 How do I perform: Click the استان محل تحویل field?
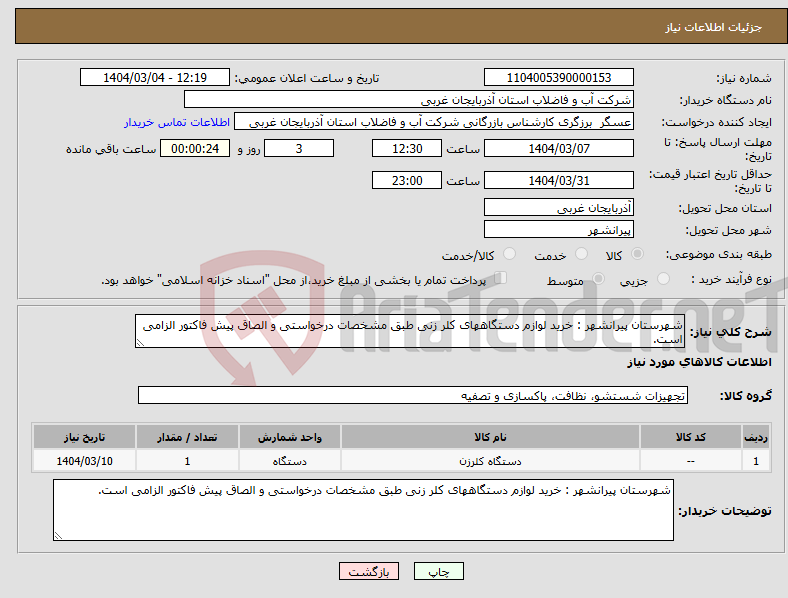558,208
